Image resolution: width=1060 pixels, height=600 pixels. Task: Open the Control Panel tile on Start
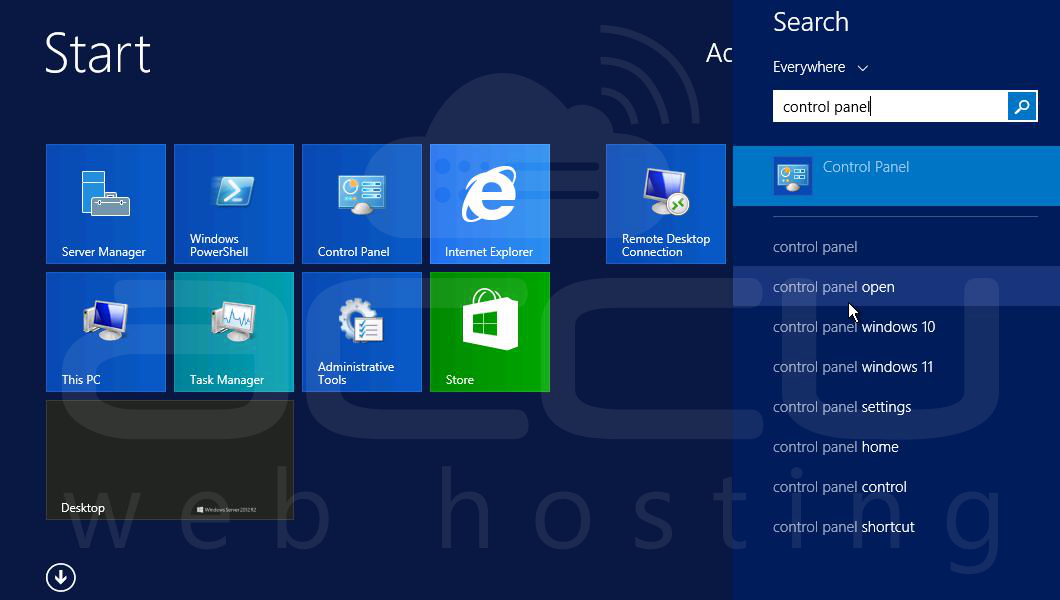pyautogui.click(x=362, y=203)
